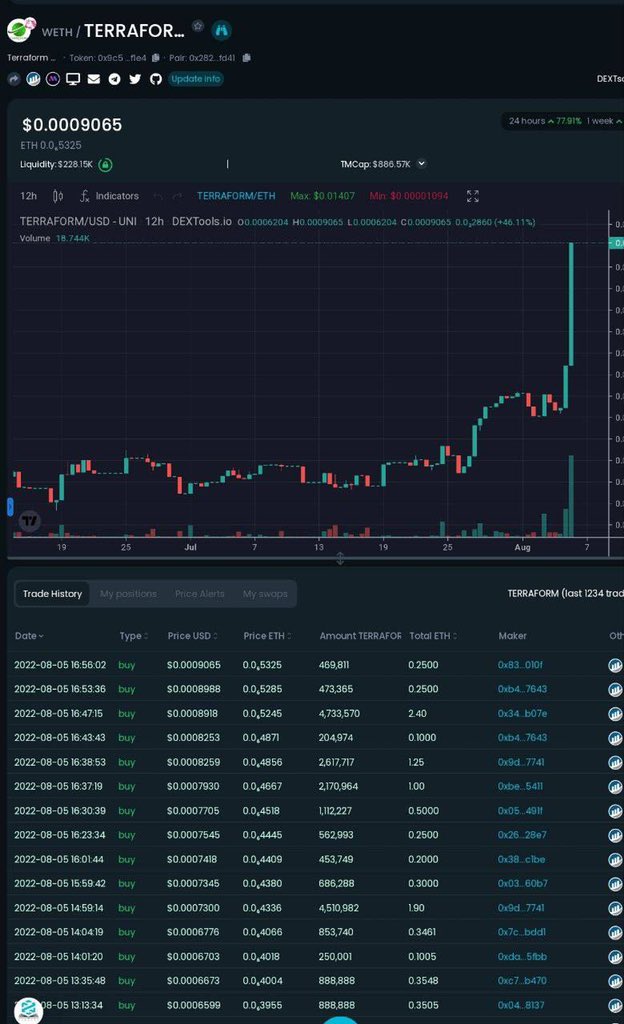
Task: Click the share arrow icon
Action: (14, 79)
